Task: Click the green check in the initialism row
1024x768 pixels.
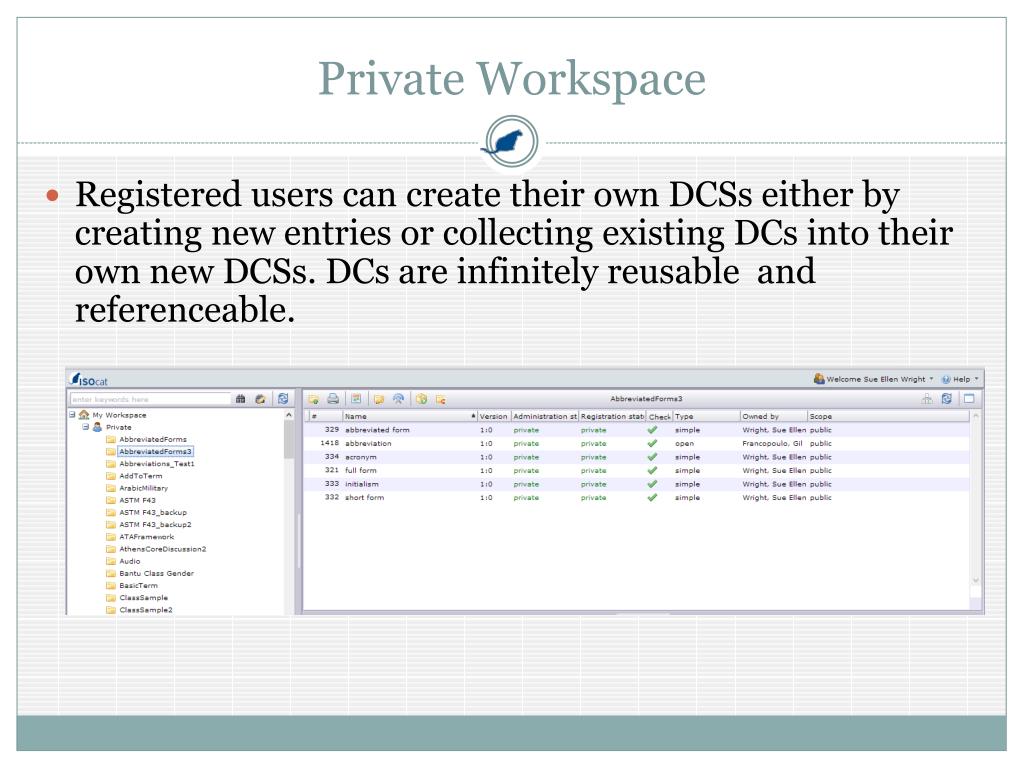Action: (652, 484)
